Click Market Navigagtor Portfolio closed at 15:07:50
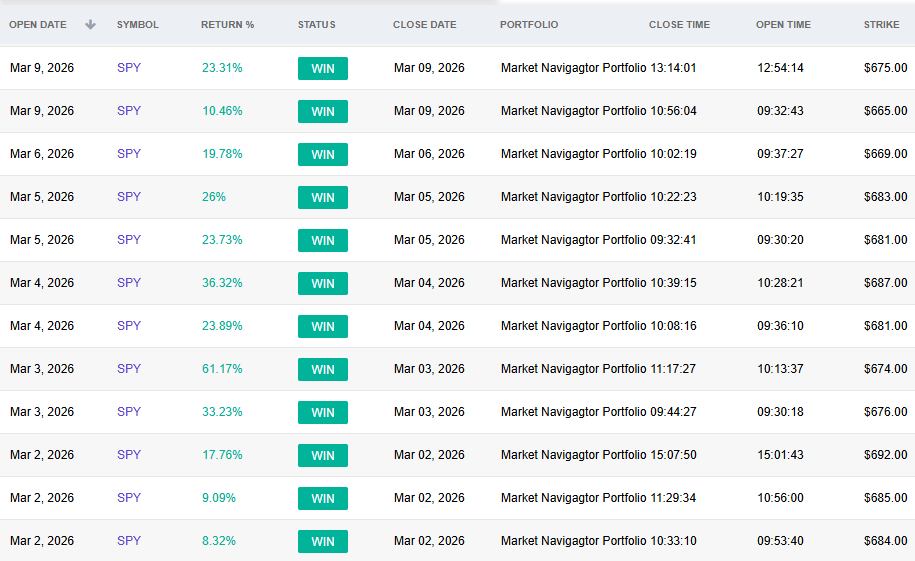This screenshot has width=915, height=561. 573,455
